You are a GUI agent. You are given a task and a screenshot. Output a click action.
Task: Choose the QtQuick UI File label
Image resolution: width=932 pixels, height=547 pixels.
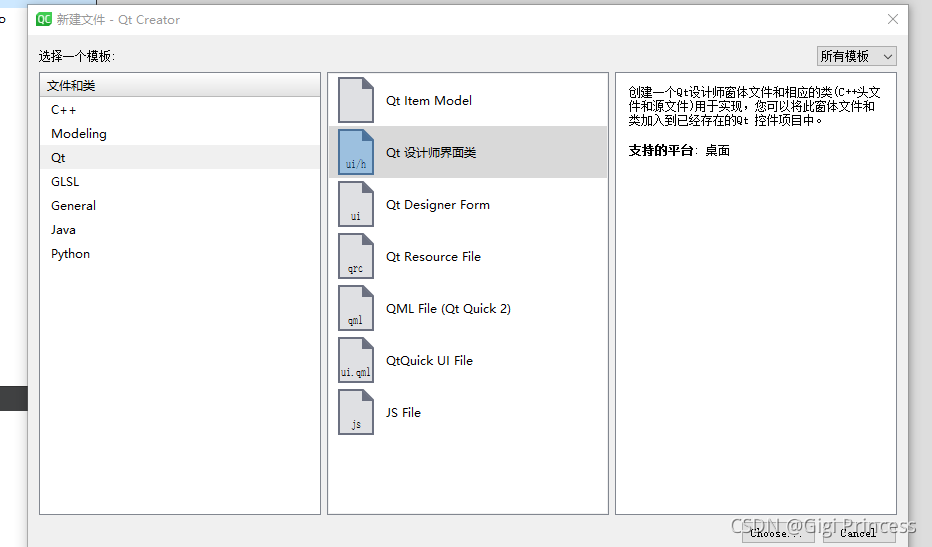pyautogui.click(x=429, y=360)
